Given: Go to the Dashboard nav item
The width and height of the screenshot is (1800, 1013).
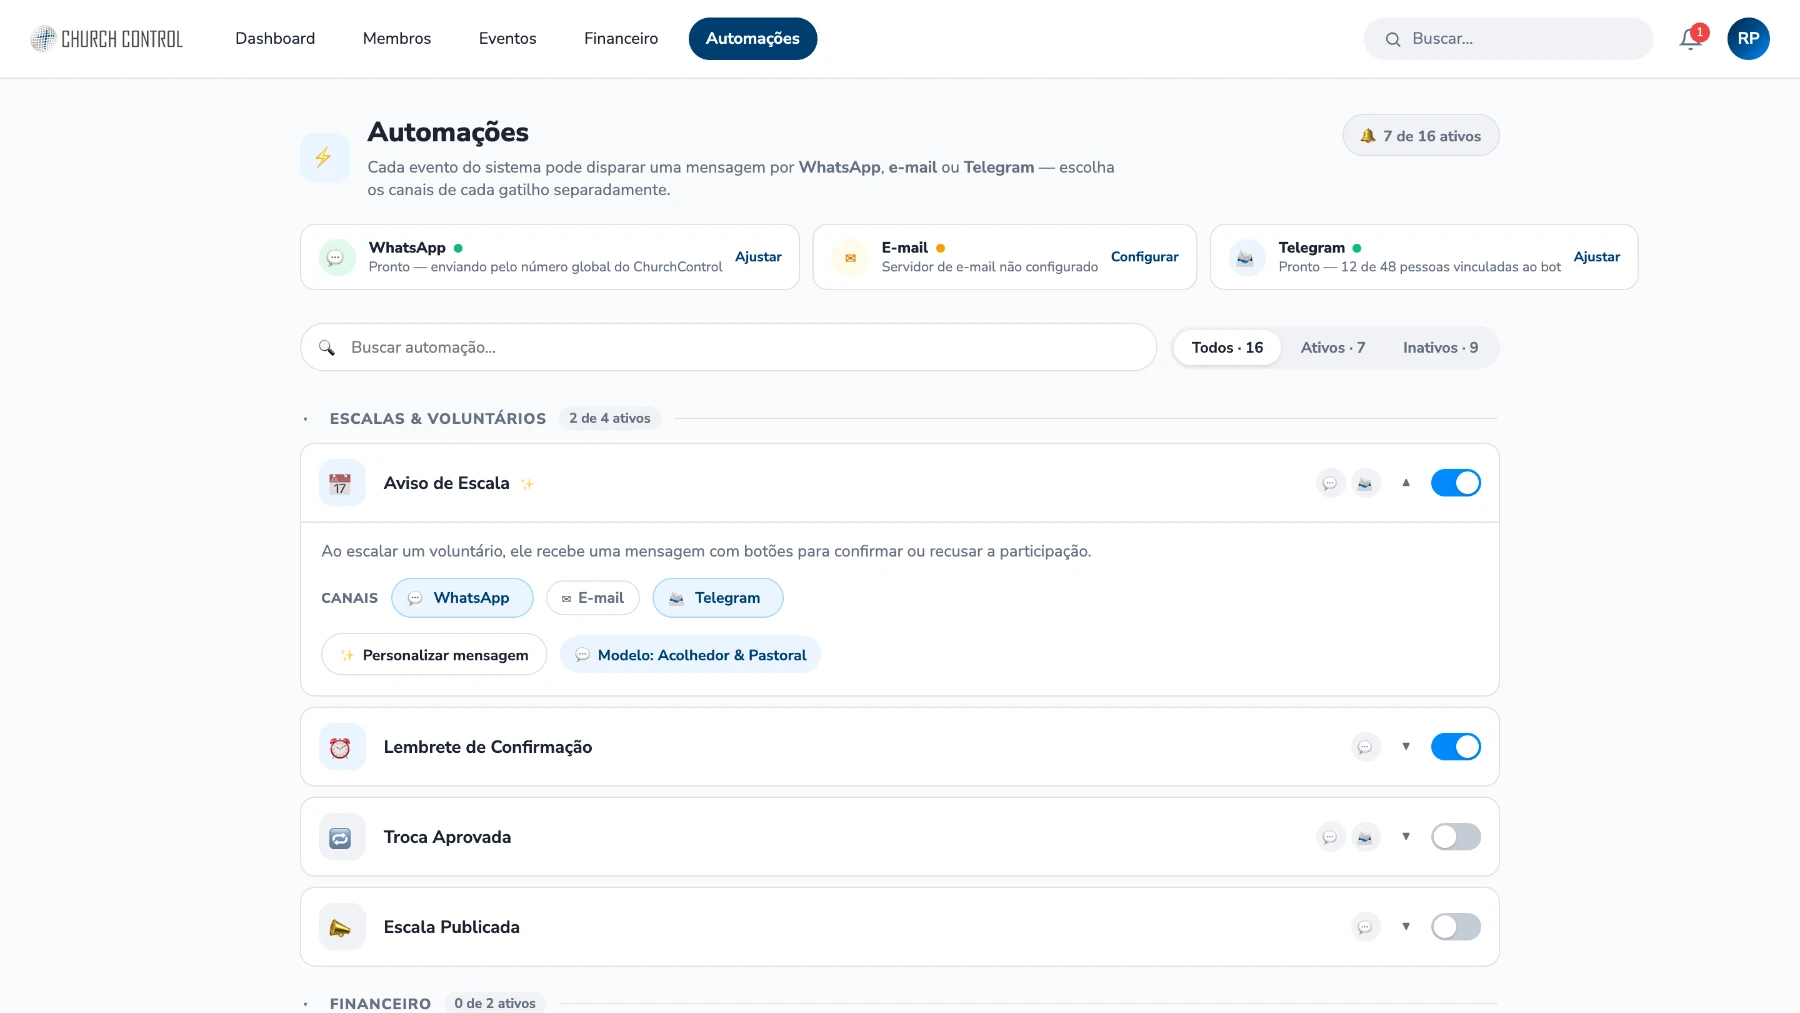Looking at the screenshot, I should 275,39.
